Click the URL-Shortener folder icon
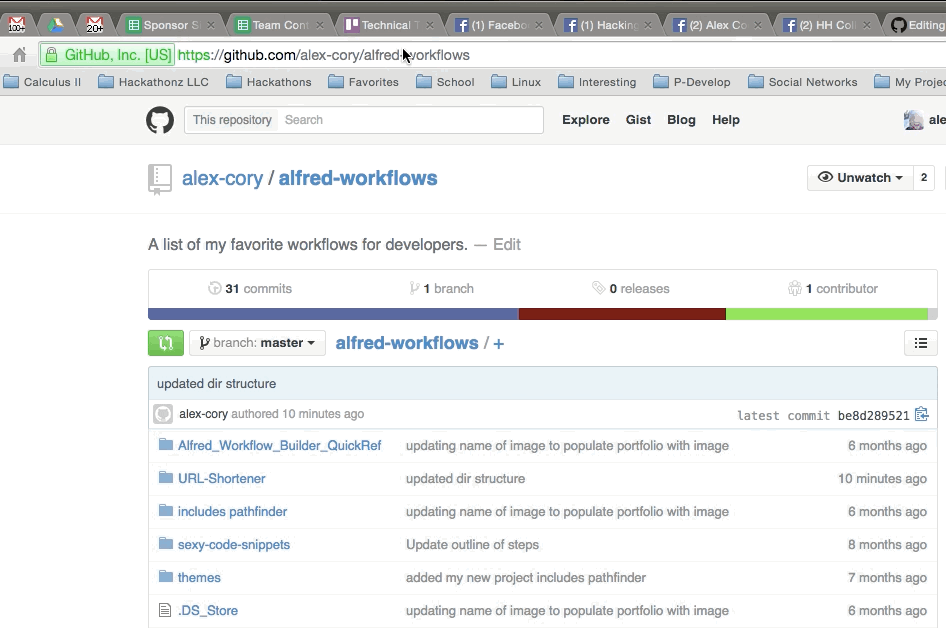 [166, 478]
